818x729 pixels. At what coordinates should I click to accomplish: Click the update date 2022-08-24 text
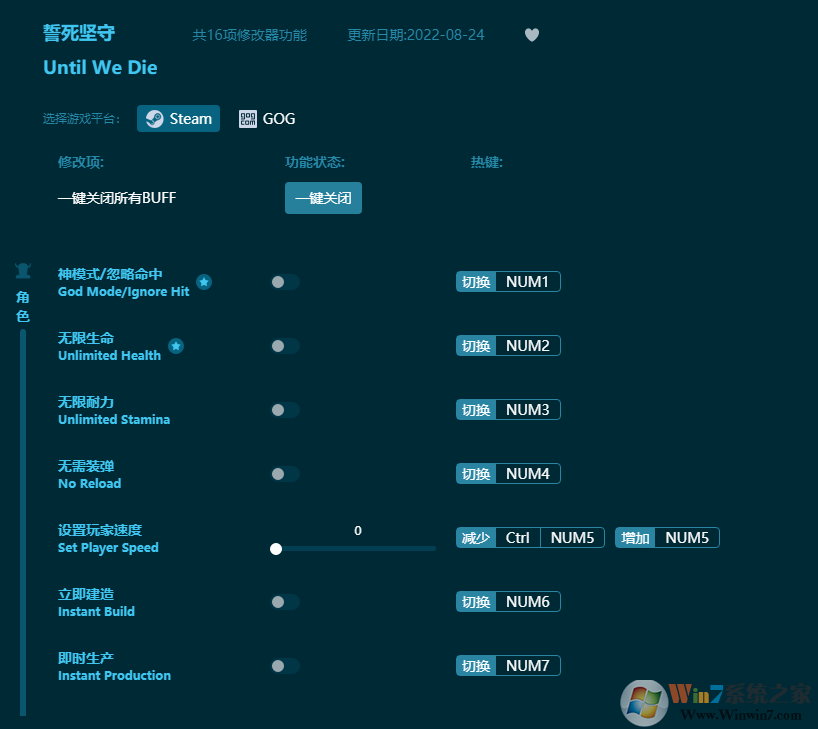[416, 35]
